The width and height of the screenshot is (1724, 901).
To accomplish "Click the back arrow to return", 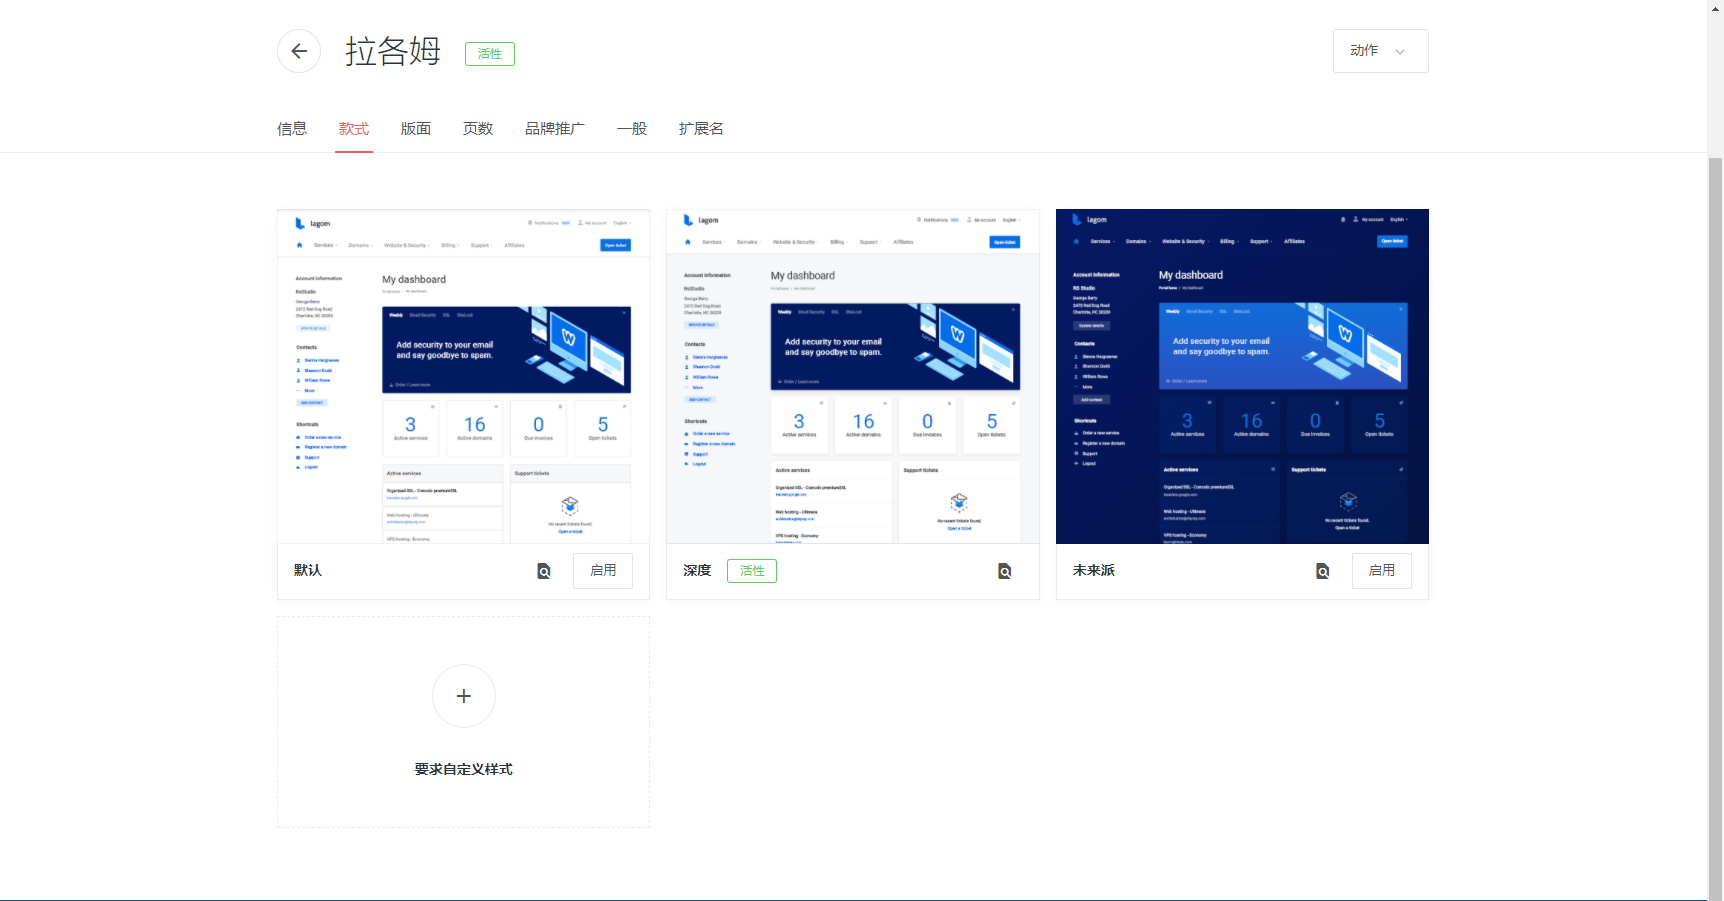I will point(298,51).
